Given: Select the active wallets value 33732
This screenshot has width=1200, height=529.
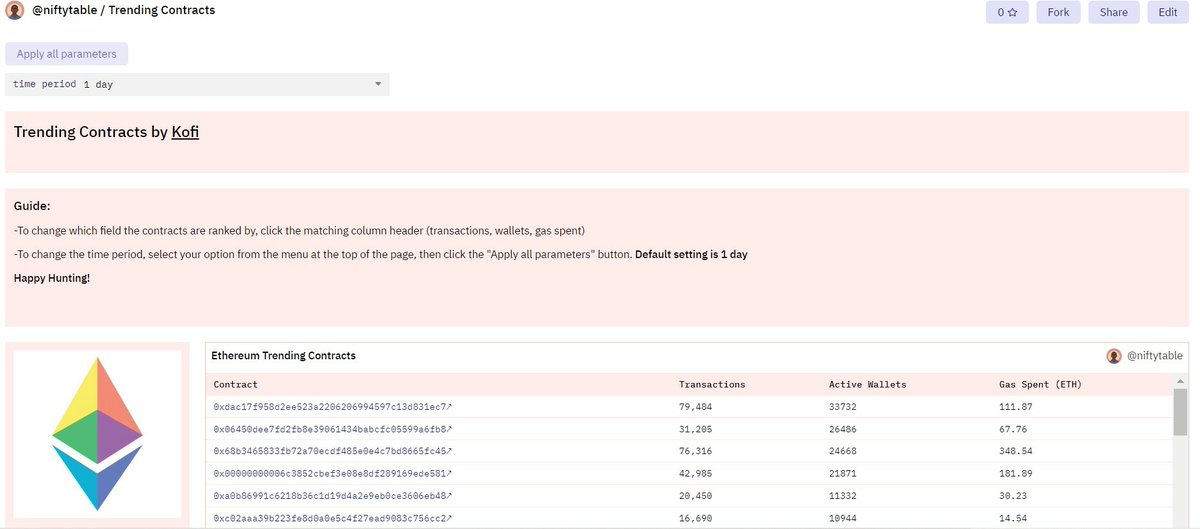Looking at the screenshot, I should point(843,407).
